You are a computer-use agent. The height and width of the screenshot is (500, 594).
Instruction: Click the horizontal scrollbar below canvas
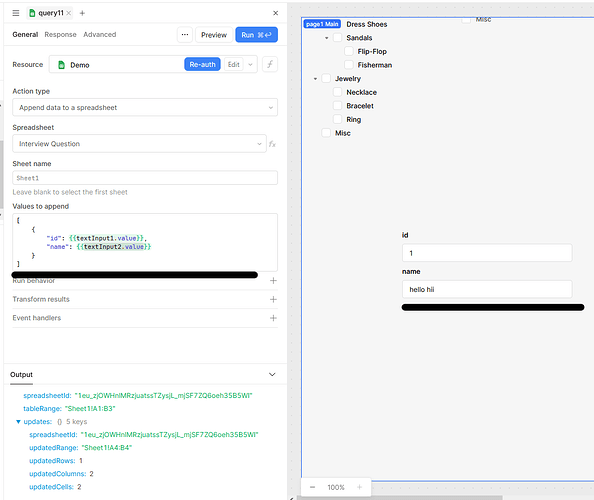coord(400,498)
